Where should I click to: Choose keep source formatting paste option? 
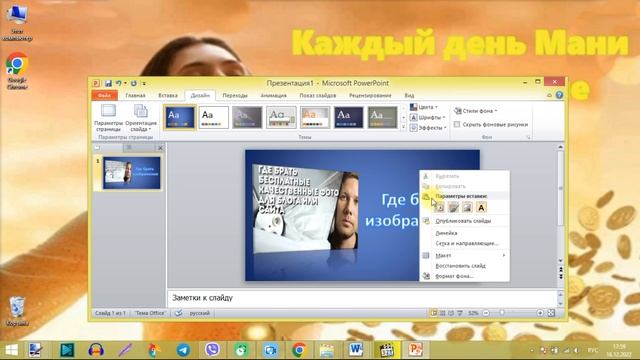point(453,207)
